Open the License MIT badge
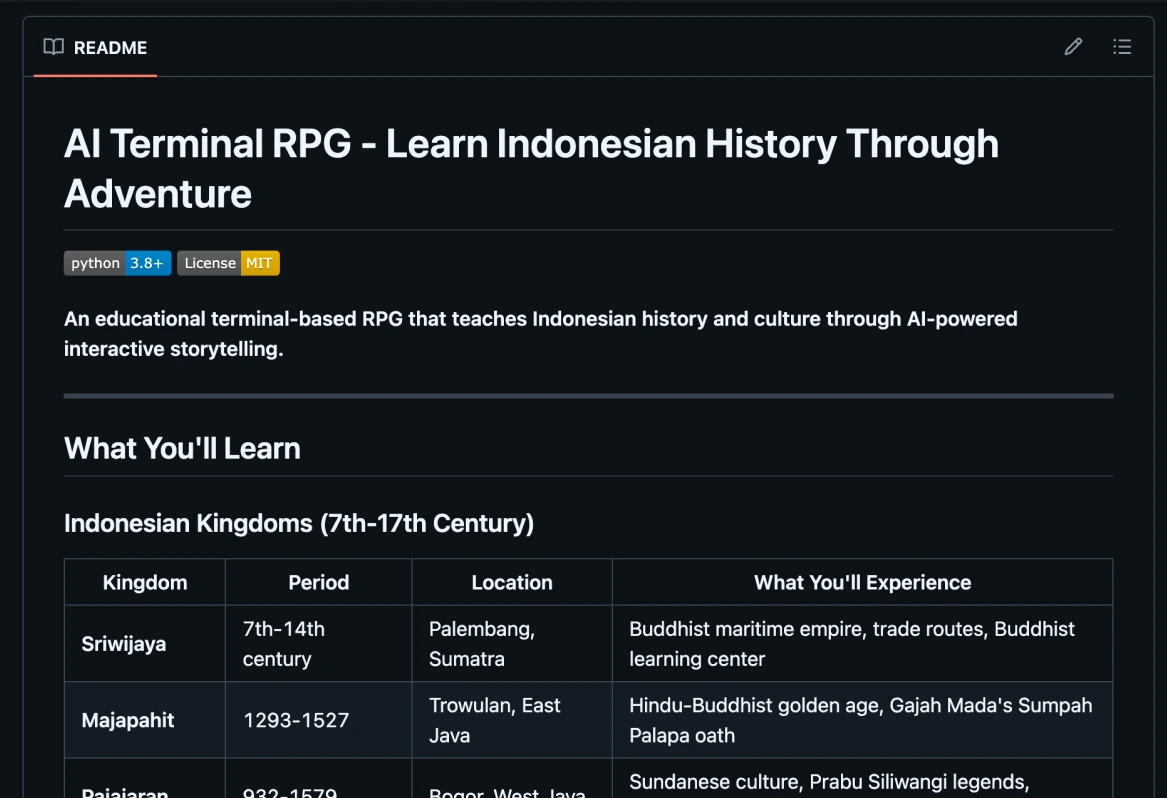Image resolution: width=1167 pixels, height=798 pixels. [228, 263]
